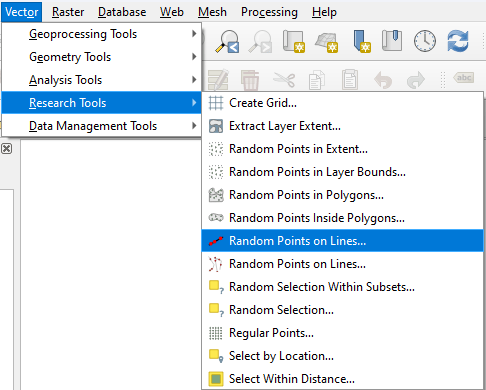Click Random Points Inside Polygons icon
Viewport: 486px width, 390px height.
click(x=216, y=218)
